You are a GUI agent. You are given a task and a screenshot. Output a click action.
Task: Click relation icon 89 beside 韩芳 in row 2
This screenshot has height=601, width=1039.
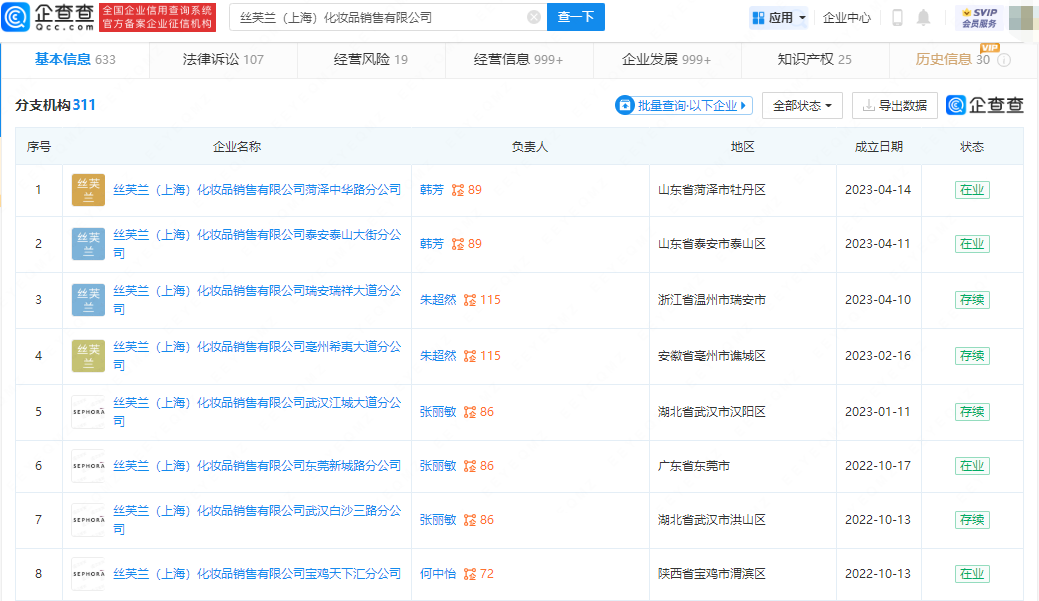(466, 244)
